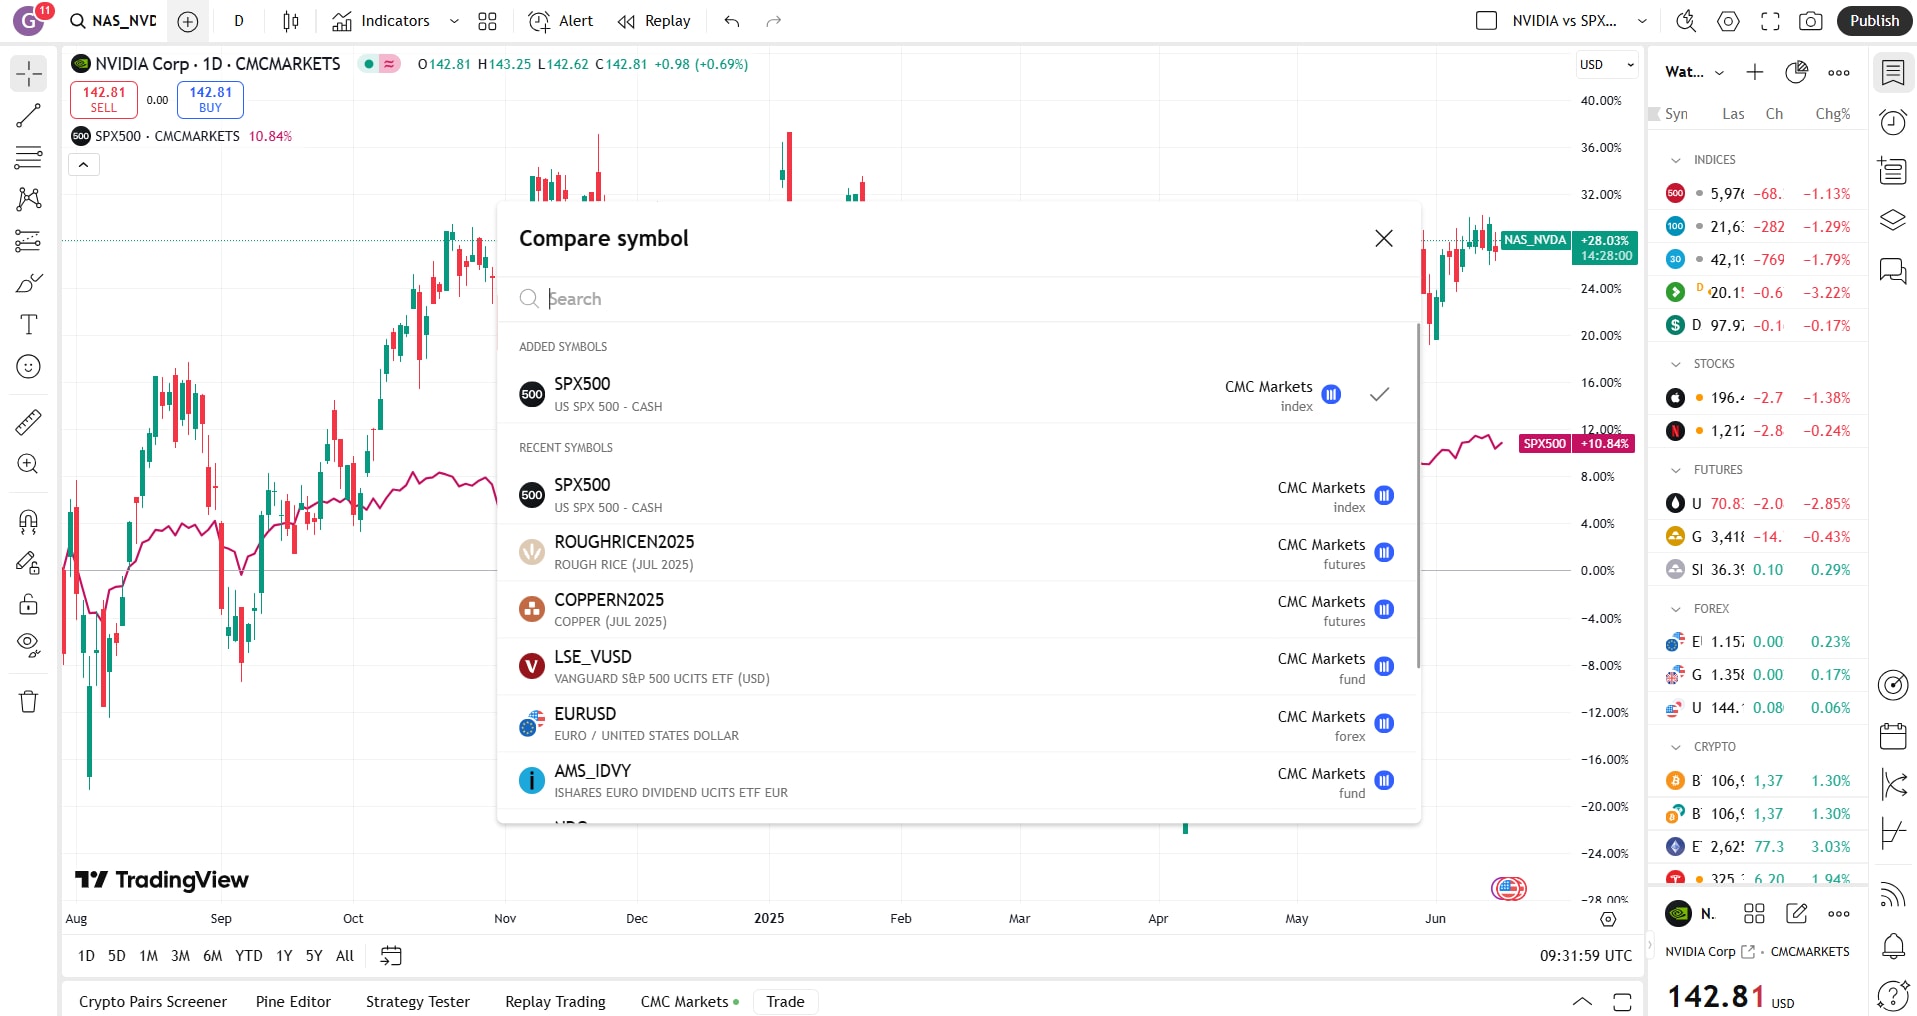Expand the Indicators favorites dropdown
Viewport: 1917px width, 1016px height.
point(454,21)
